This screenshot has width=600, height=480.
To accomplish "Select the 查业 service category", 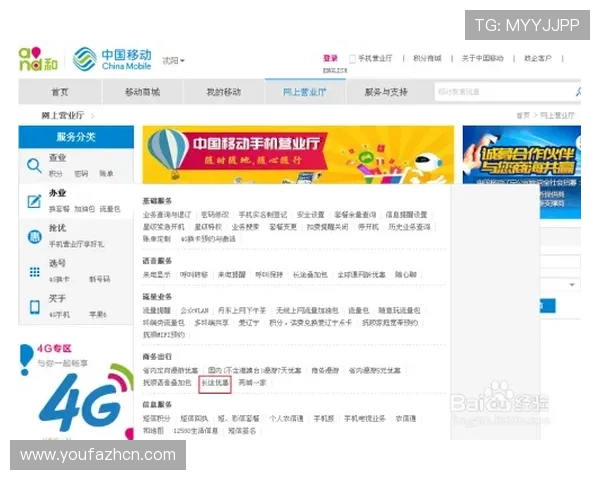I will 57,158.
